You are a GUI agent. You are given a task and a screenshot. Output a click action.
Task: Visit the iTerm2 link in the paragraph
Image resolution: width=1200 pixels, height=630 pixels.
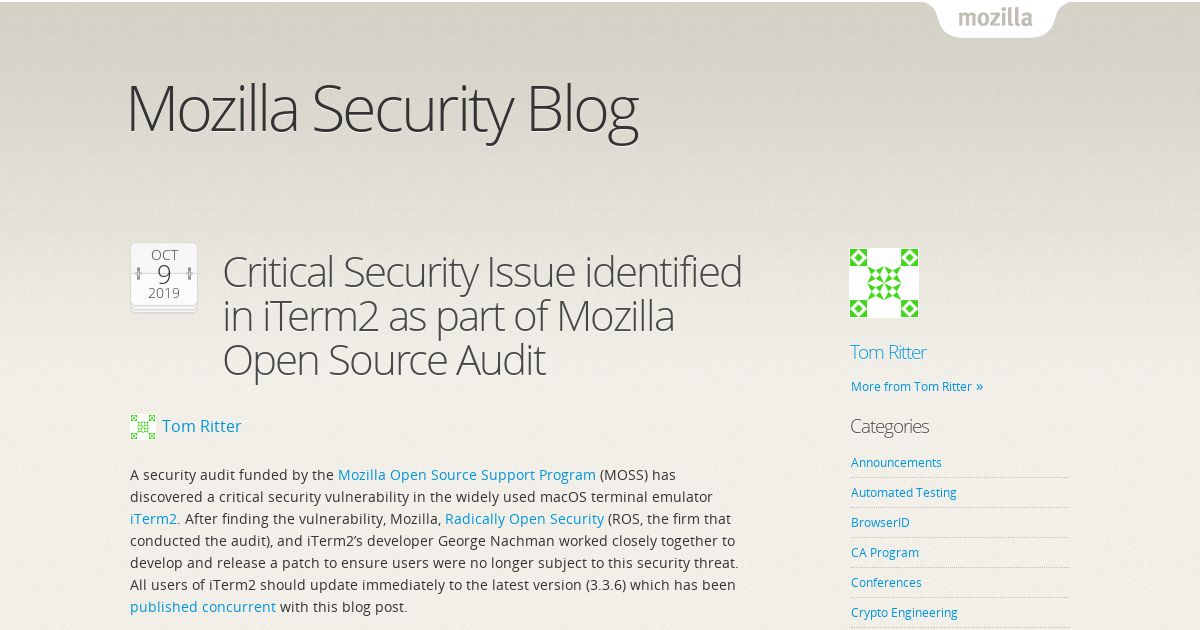pos(154,519)
